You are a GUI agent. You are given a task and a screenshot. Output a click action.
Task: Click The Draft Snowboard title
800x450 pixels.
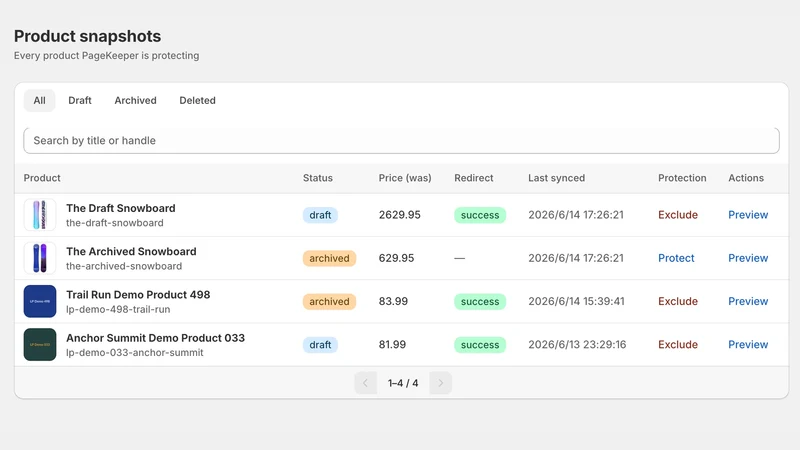pos(120,208)
